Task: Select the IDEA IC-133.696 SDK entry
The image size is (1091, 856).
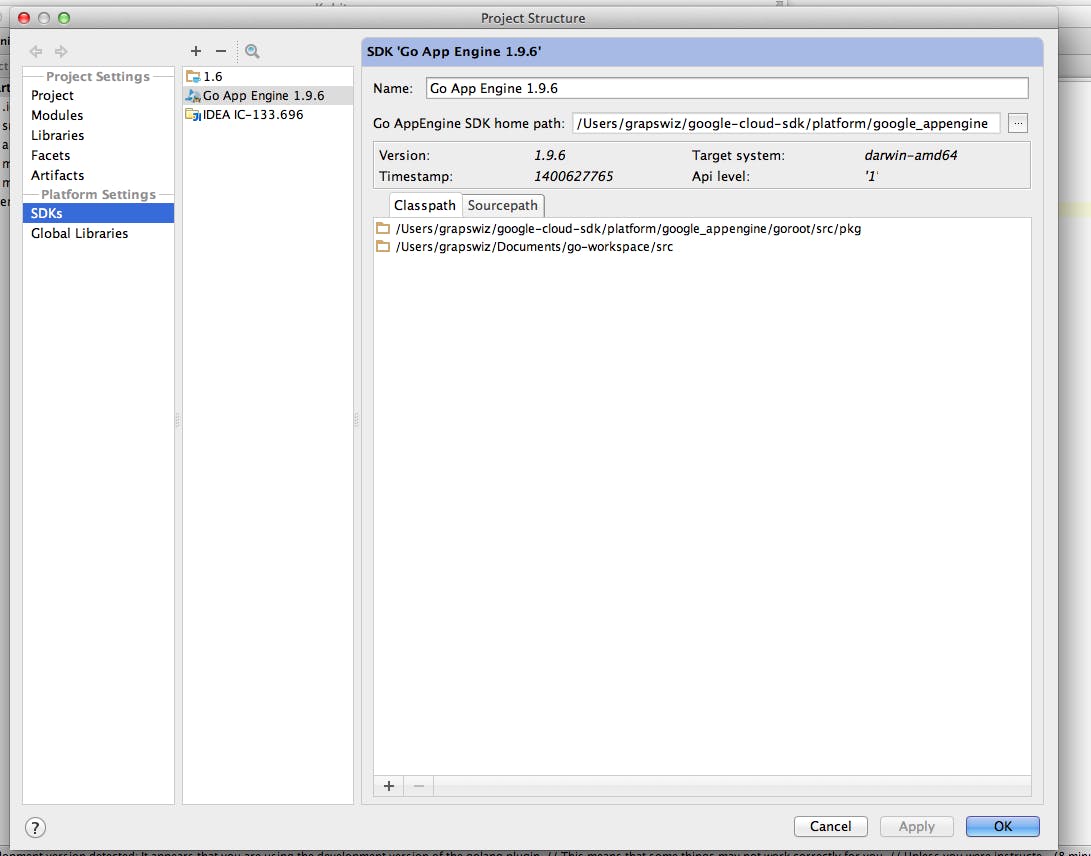Action: (x=268, y=115)
